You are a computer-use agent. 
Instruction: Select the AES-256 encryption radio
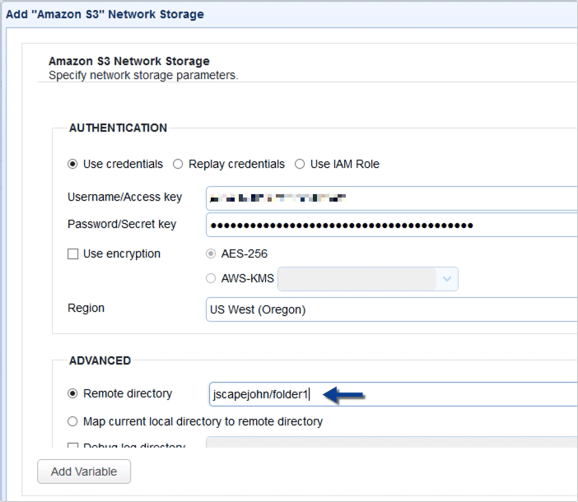tap(210, 254)
